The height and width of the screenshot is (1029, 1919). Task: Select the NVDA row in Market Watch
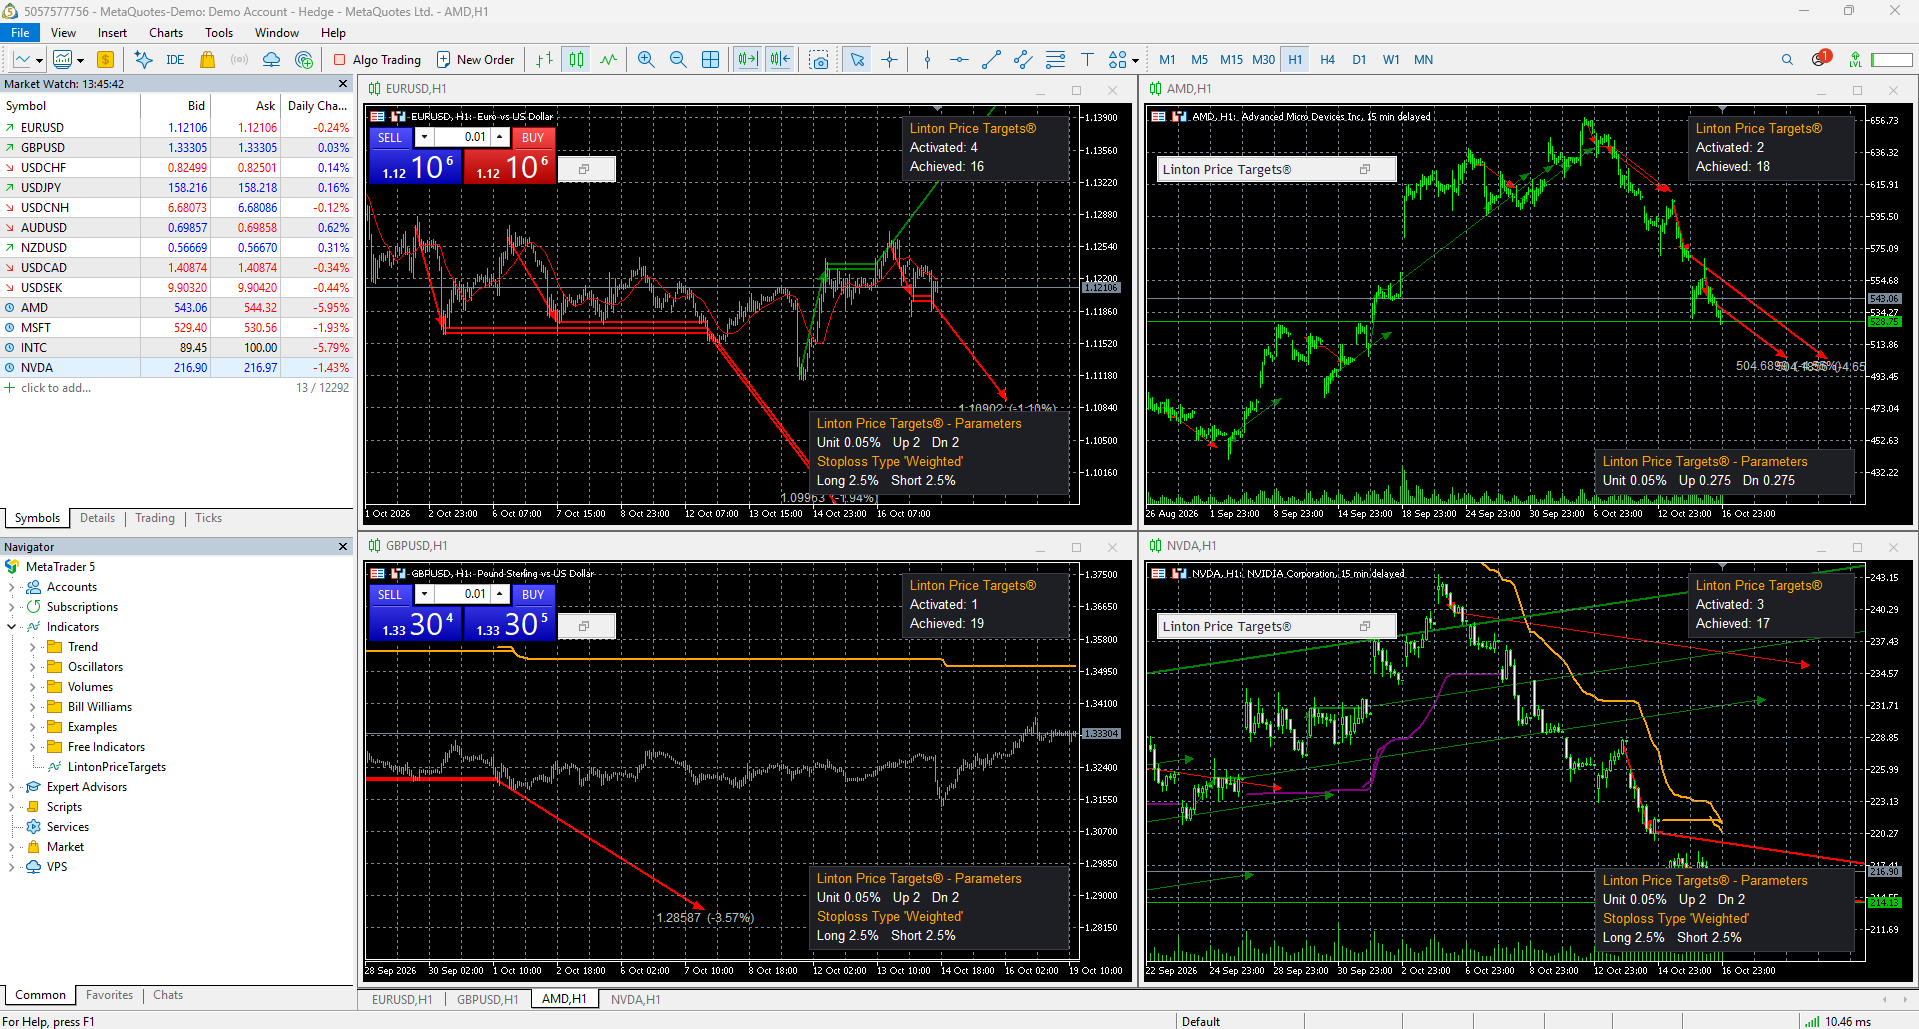[x=177, y=368]
